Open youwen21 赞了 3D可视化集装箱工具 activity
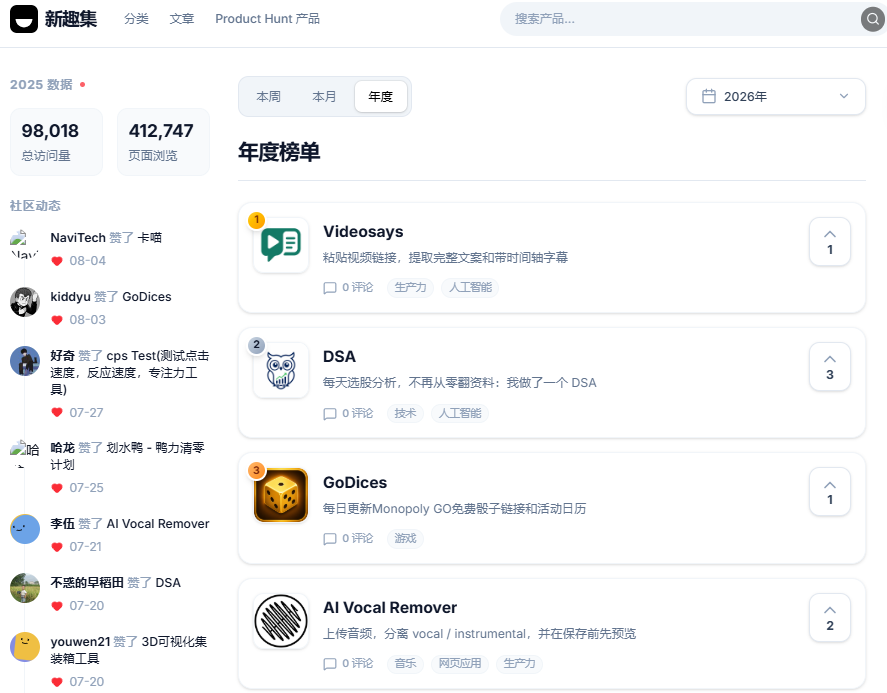The width and height of the screenshot is (887, 693). [128, 650]
